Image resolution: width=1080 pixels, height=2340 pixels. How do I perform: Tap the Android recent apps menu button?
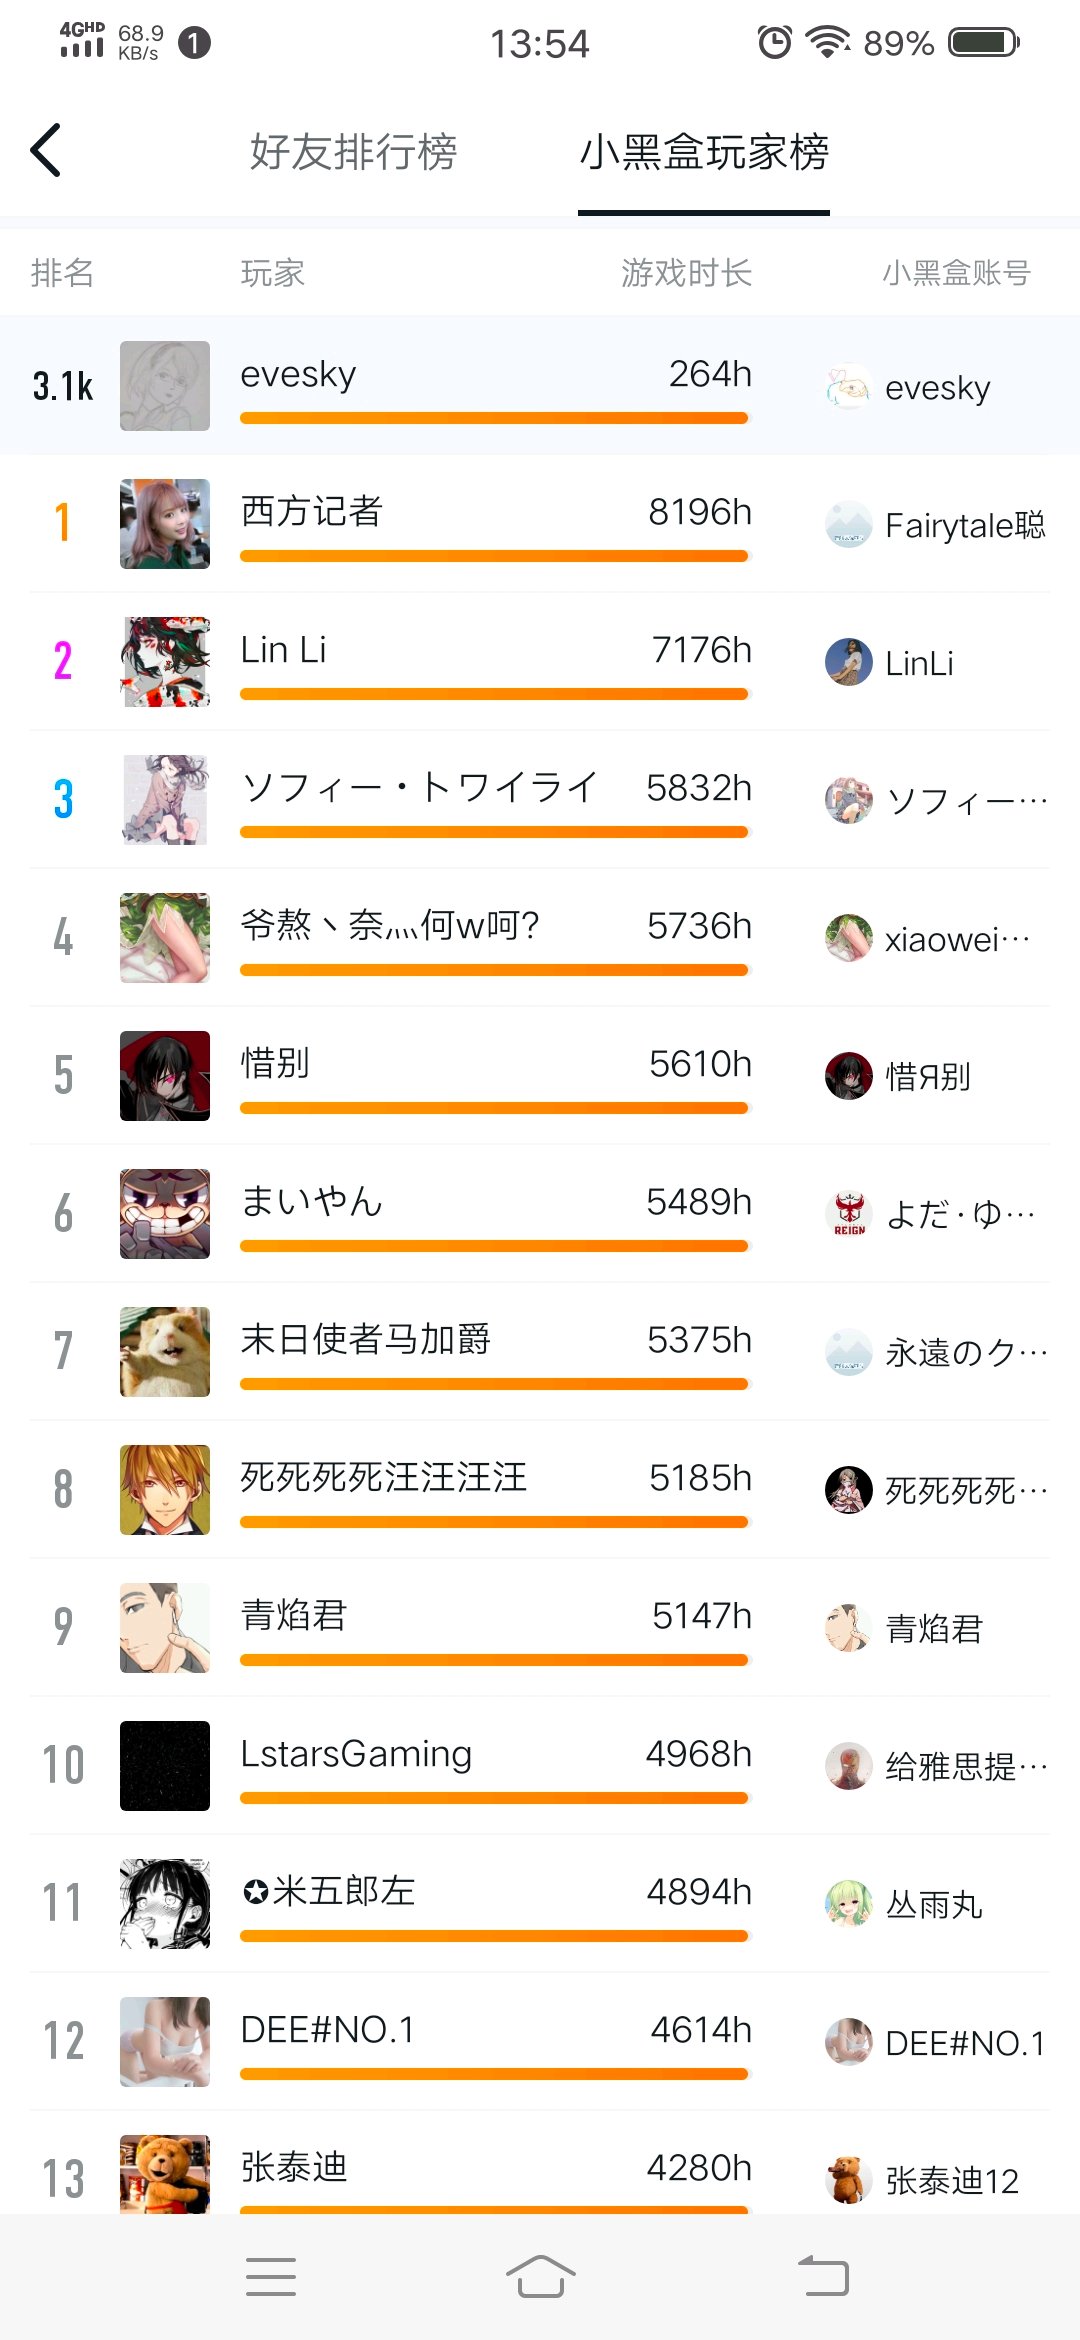click(271, 2277)
